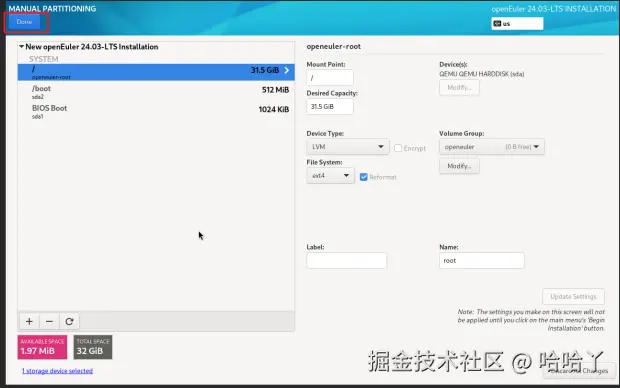This screenshot has height=388, width=620.
Task: Click the chevron arrow on root partition row
Action: pyautogui.click(x=287, y=70)
